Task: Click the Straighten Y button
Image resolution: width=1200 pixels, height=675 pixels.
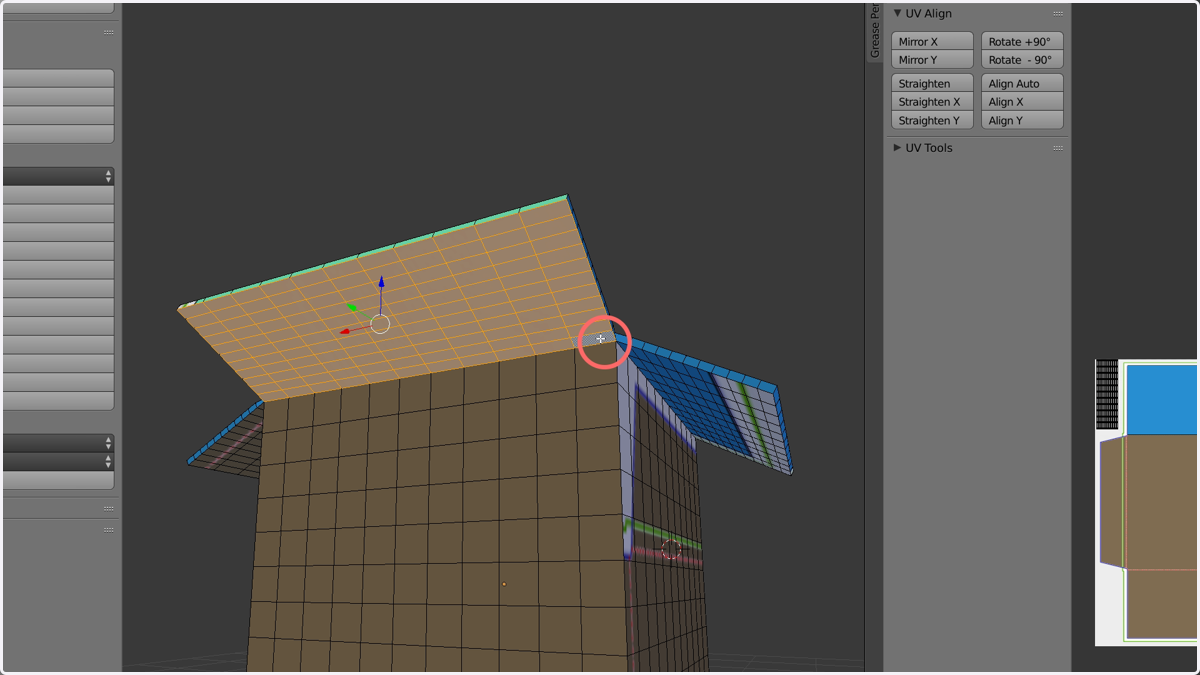Action: [932, 120]
